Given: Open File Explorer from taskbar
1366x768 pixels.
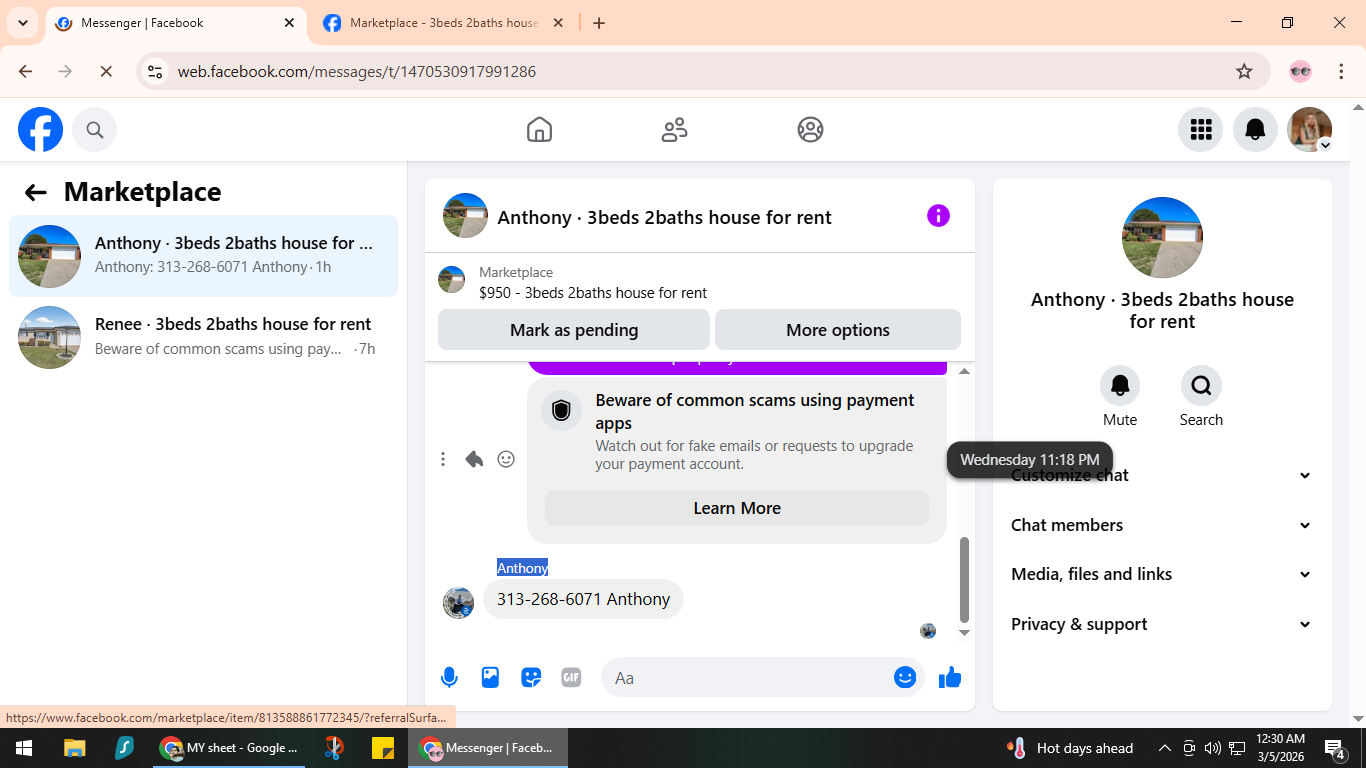Looking at the screenshot, I should click(74, 748).
